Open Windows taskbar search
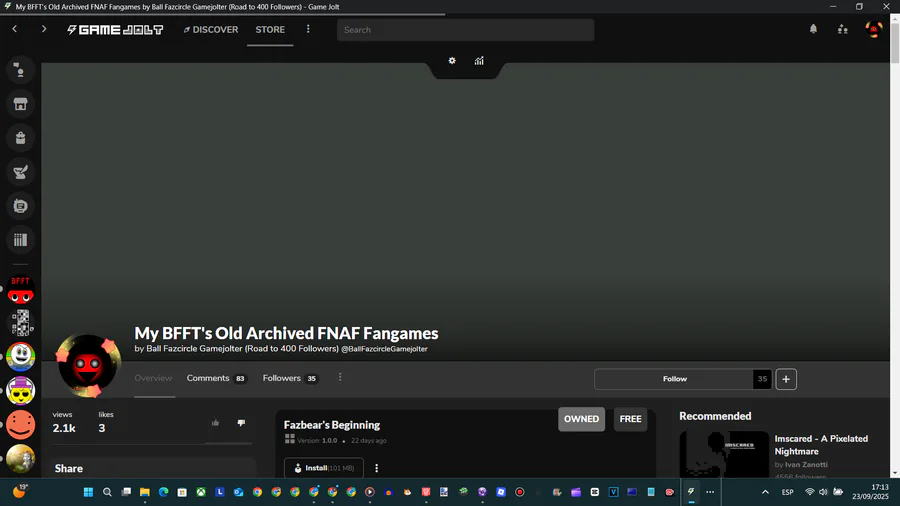Screen dimensions: 900x506 107,492
